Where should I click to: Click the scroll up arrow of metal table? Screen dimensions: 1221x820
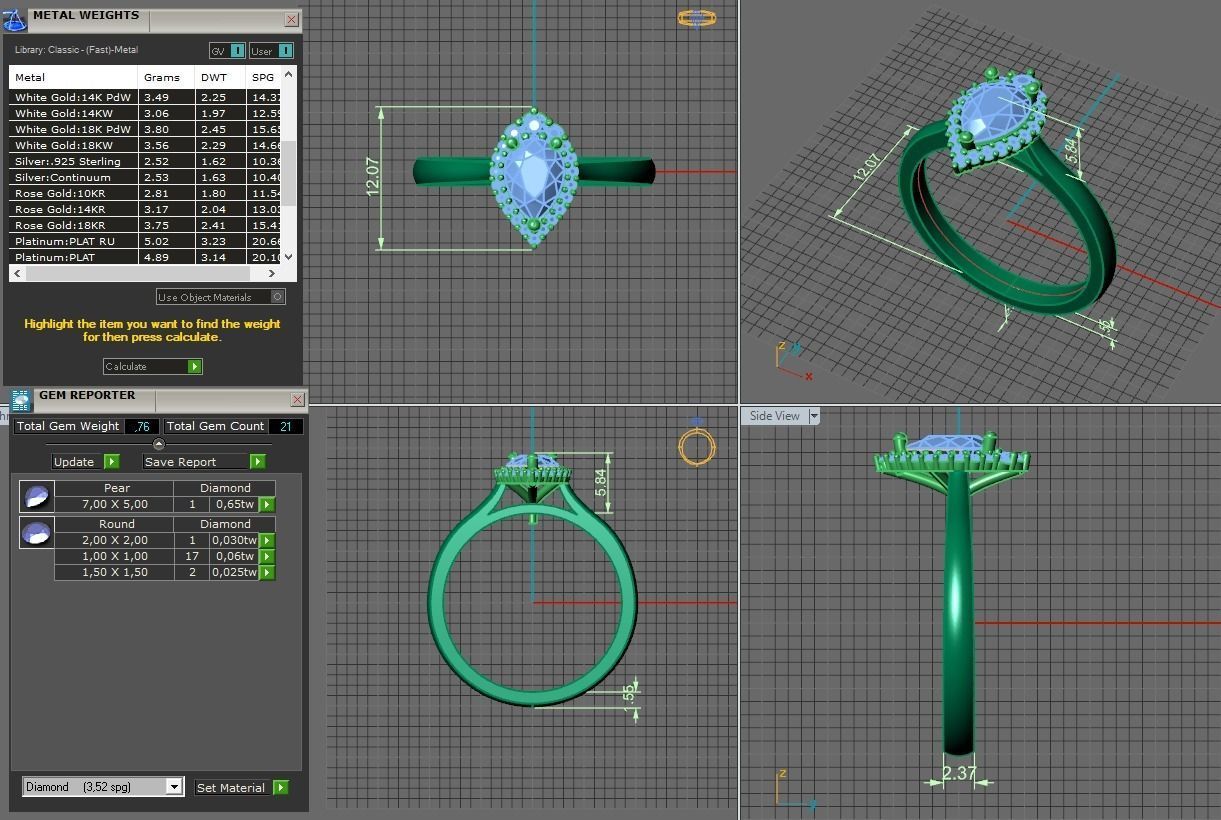(x=289, y=74)
